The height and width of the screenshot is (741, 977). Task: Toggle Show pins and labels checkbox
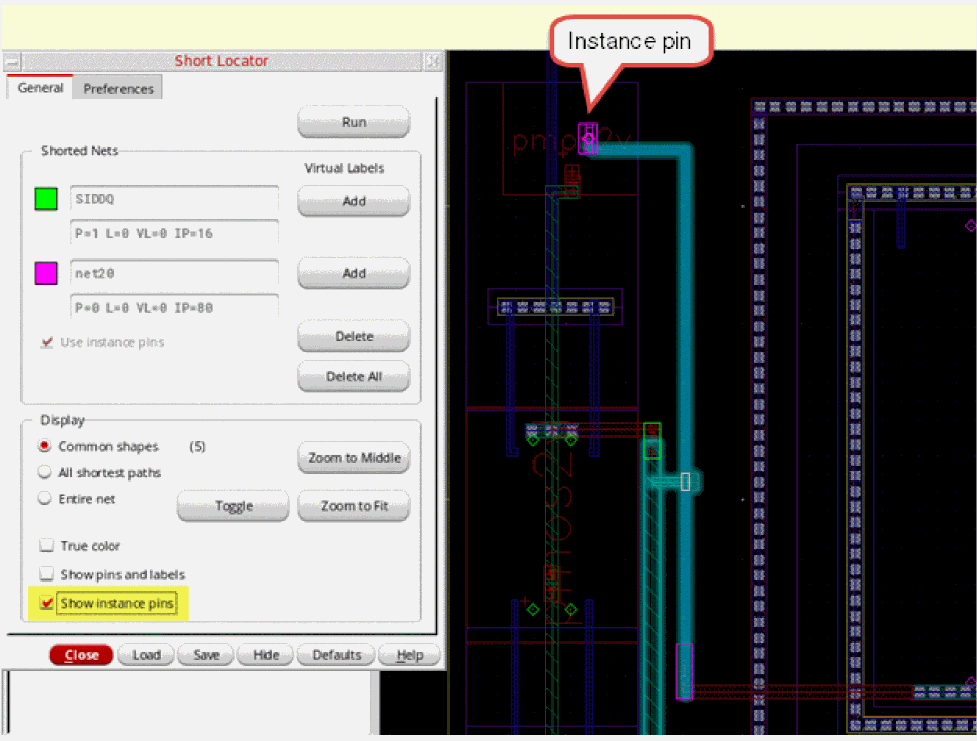pos(46,574)
